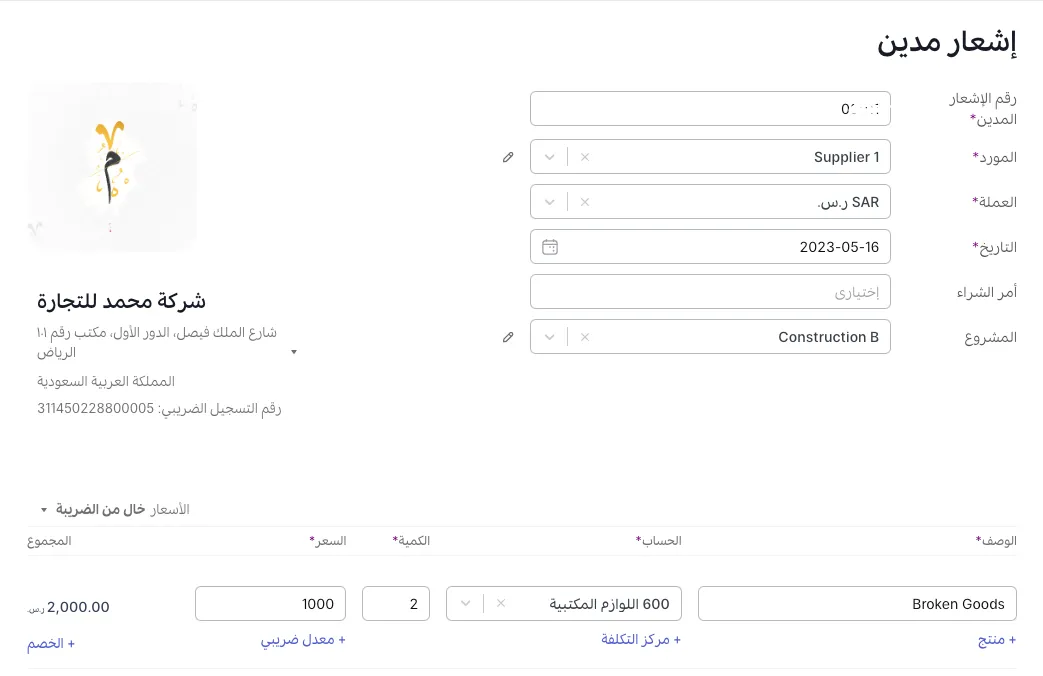Click the شركة محمد للتجارة company logo
Screen dimensions: 1043x676
(x=111, y=166)
